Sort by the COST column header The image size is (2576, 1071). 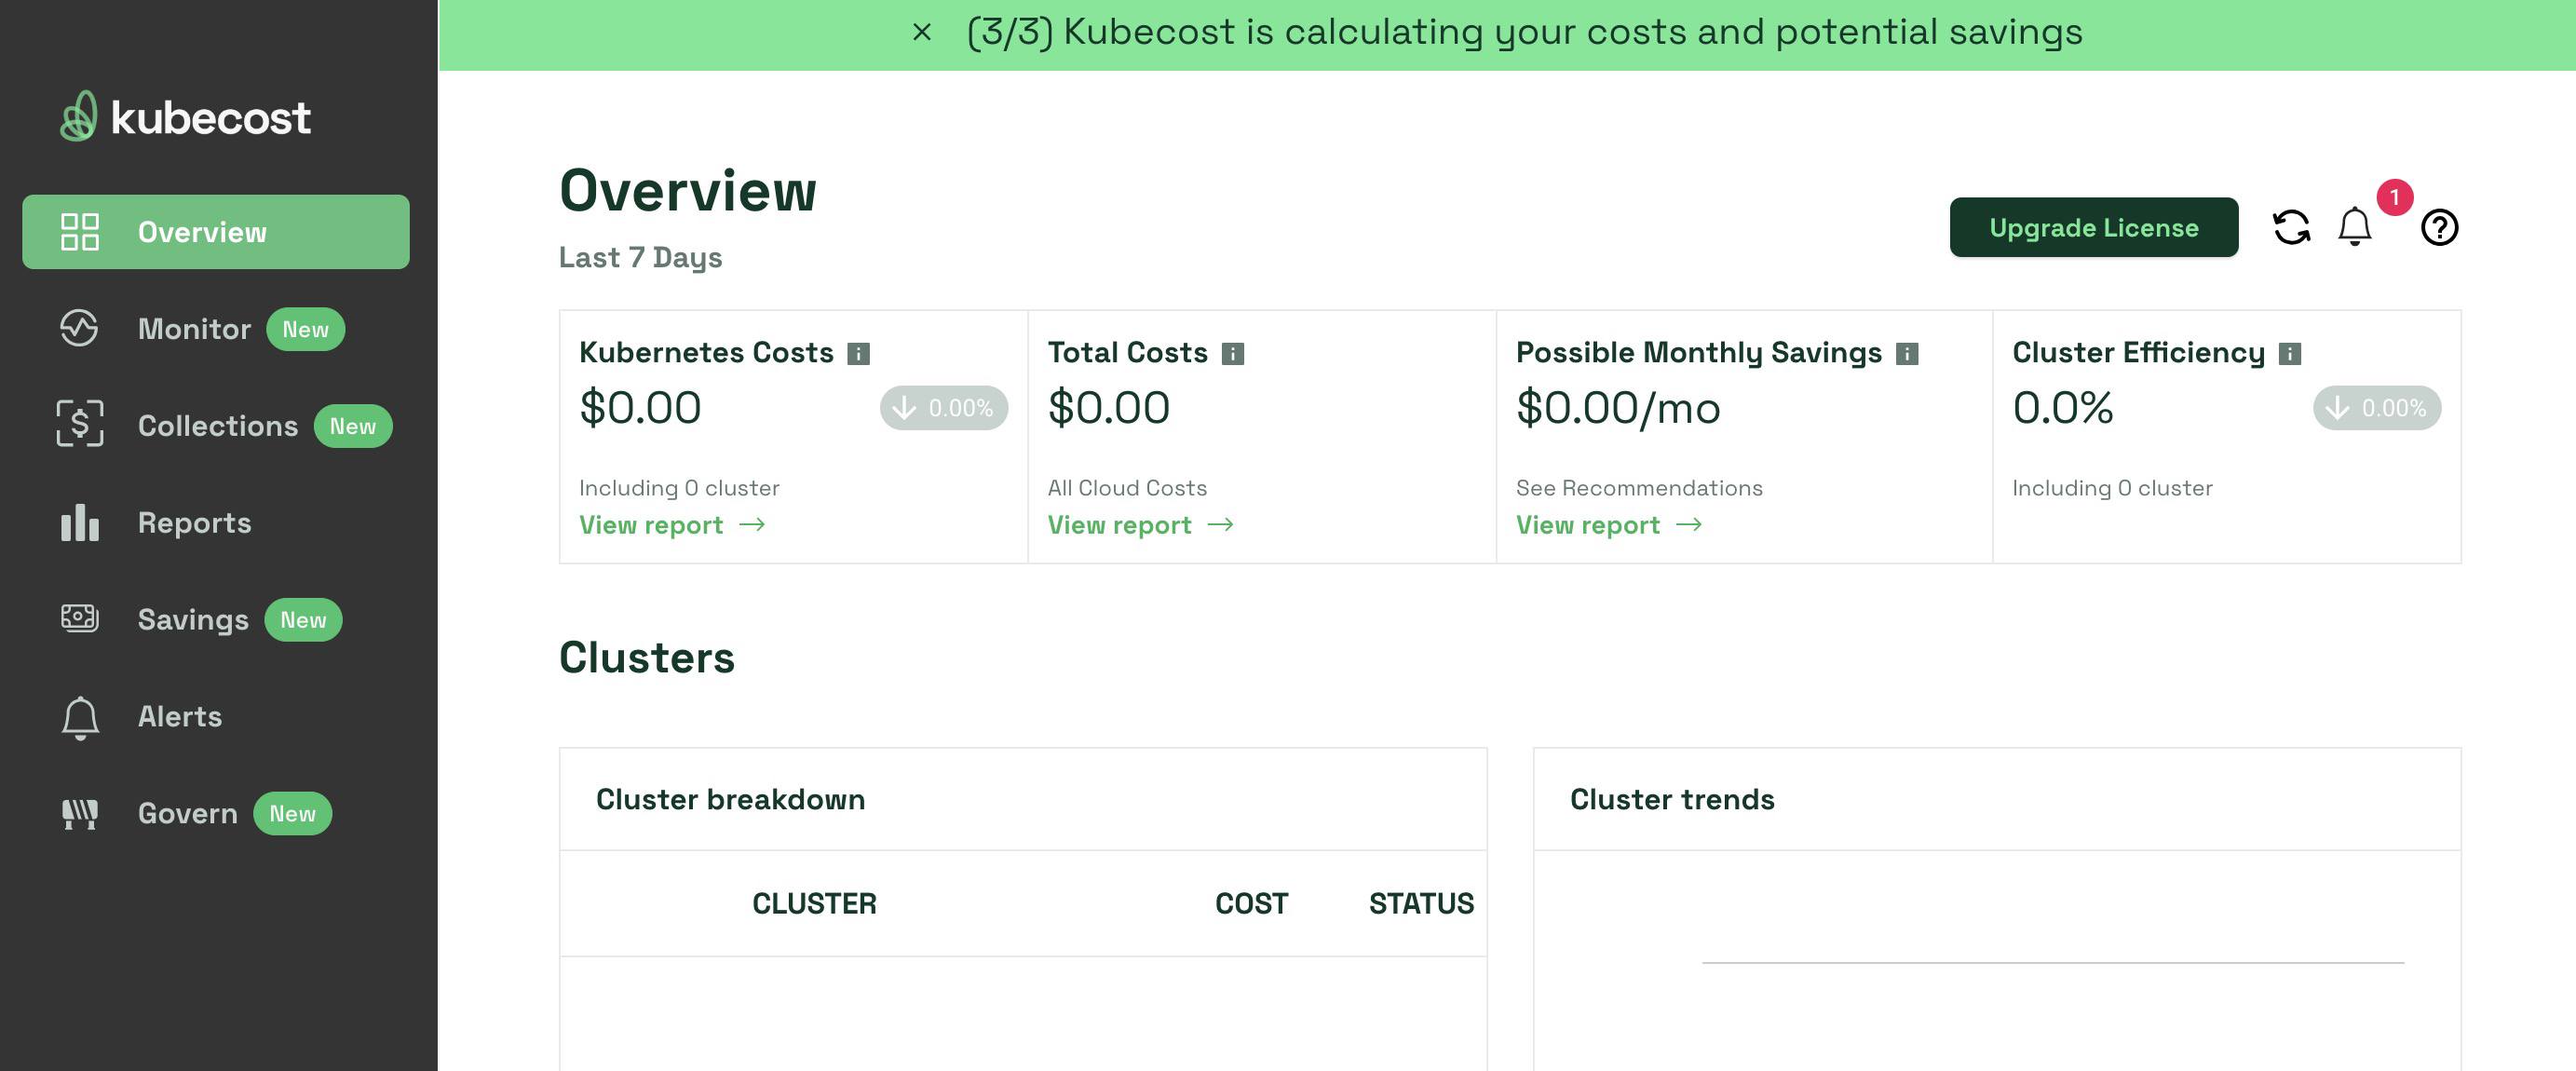pos(1251,903)
